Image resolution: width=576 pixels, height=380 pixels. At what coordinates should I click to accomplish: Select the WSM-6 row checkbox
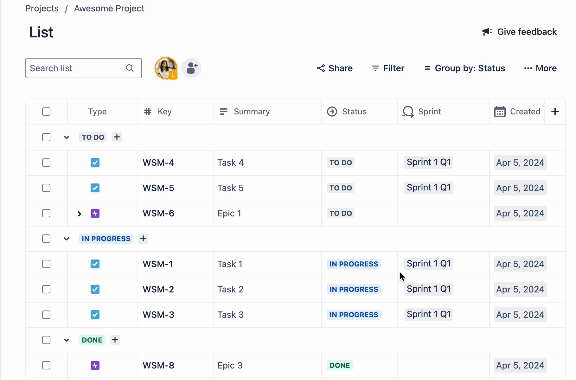click(x=46, y=213)
